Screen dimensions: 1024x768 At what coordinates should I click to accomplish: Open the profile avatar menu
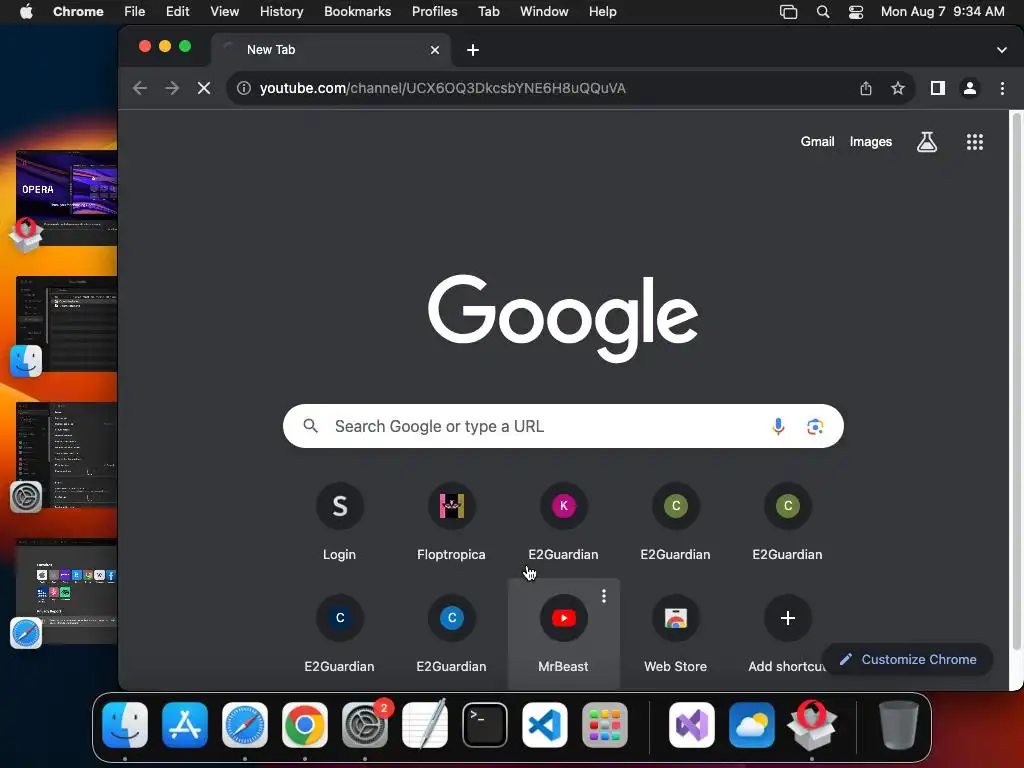970,88
